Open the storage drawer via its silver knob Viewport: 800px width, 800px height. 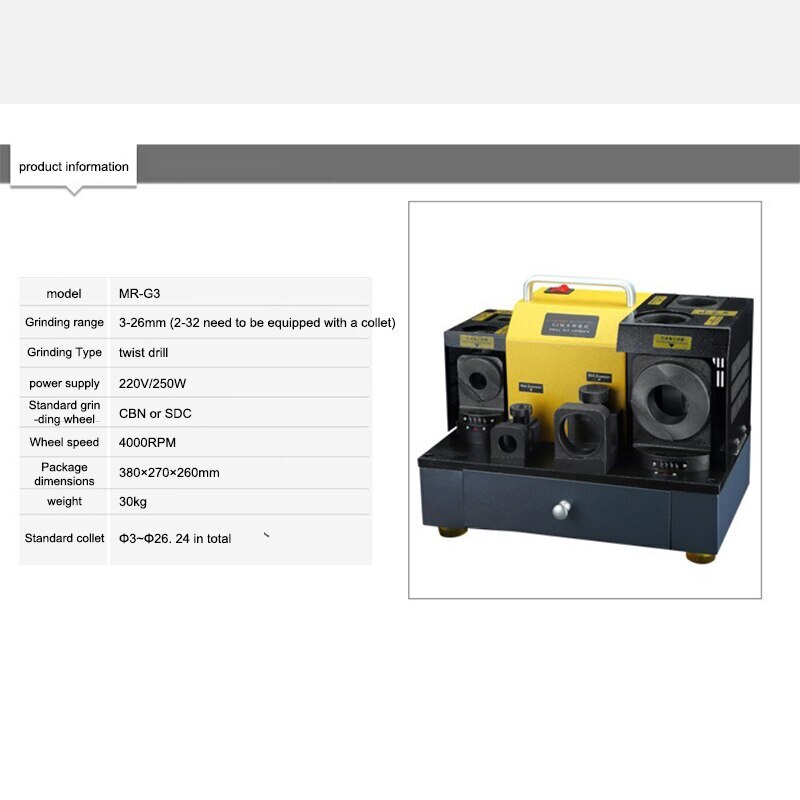tap(561, 510)
